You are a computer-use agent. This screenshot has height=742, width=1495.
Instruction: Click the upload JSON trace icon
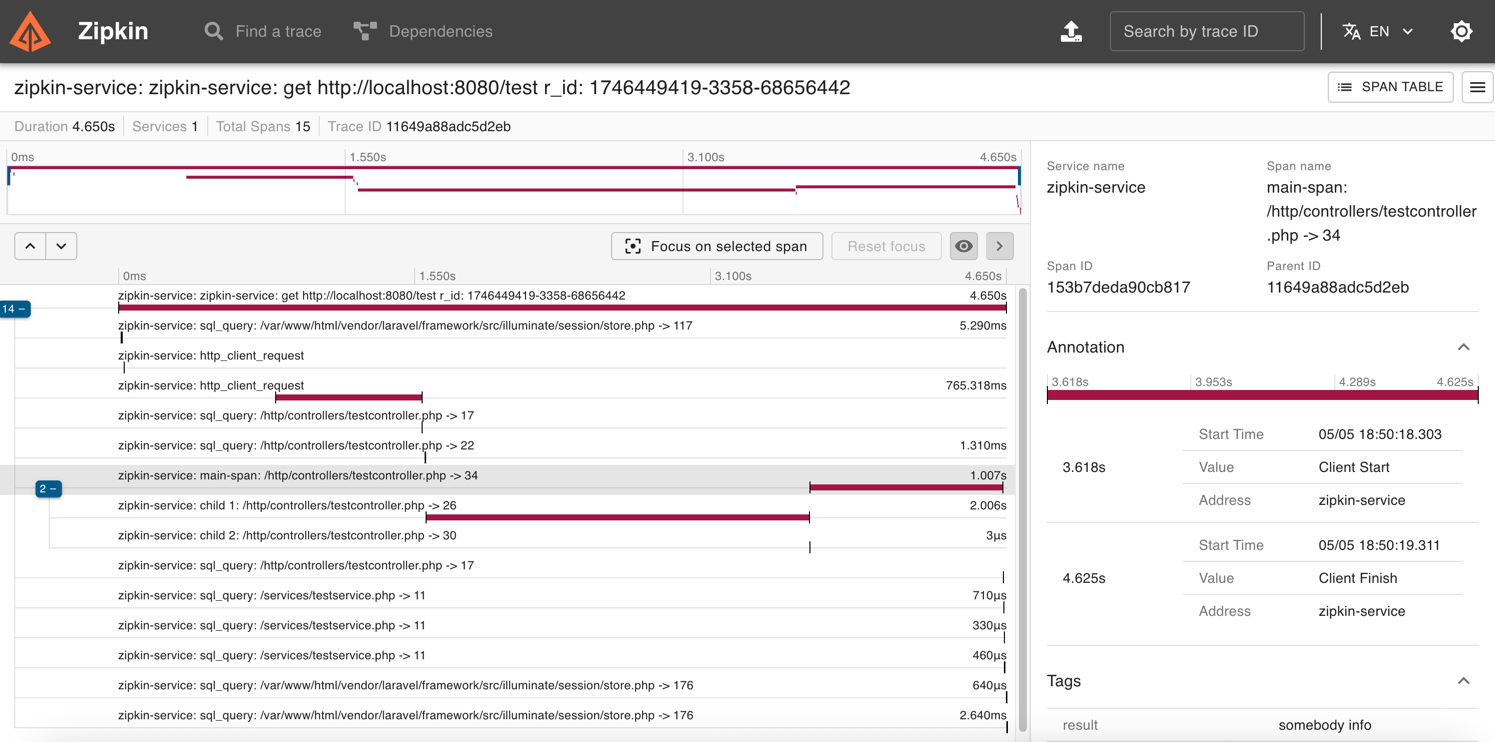pos(1071,32)
